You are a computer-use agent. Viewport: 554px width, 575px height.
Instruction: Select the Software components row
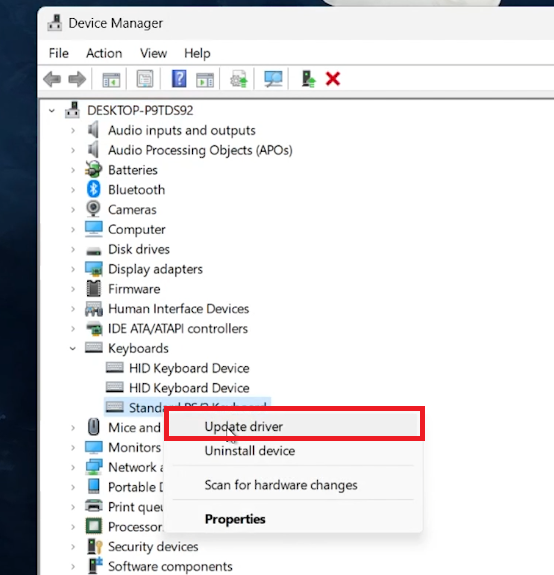point(170,566)
